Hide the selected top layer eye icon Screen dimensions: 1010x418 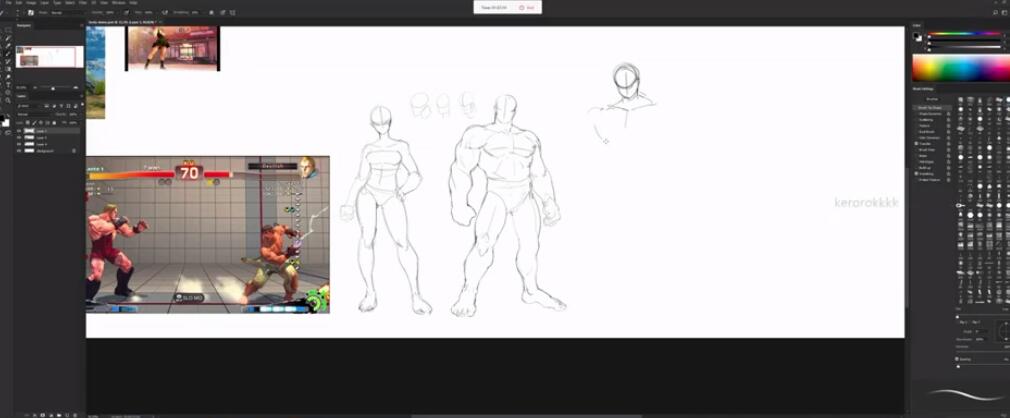coord(19,131)
